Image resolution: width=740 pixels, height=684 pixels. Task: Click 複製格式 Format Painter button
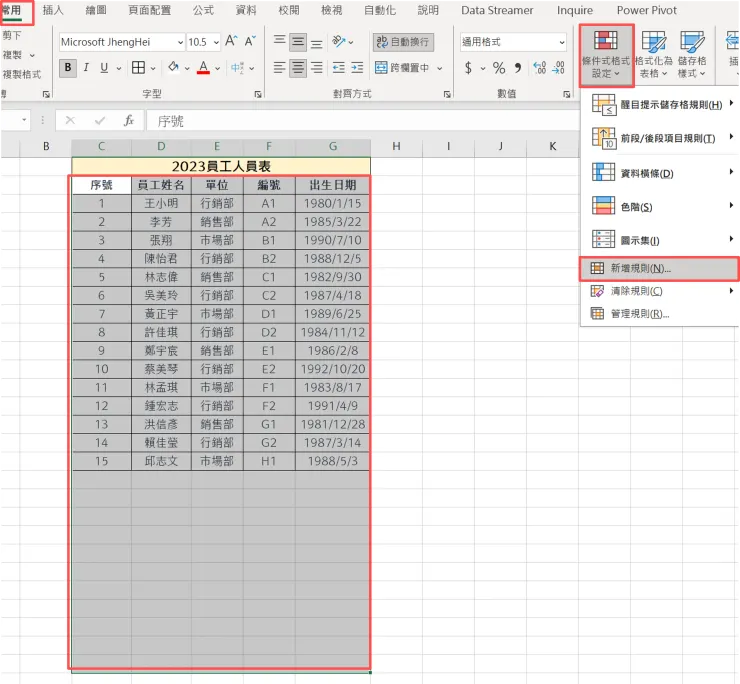click(x=21, y=75)
